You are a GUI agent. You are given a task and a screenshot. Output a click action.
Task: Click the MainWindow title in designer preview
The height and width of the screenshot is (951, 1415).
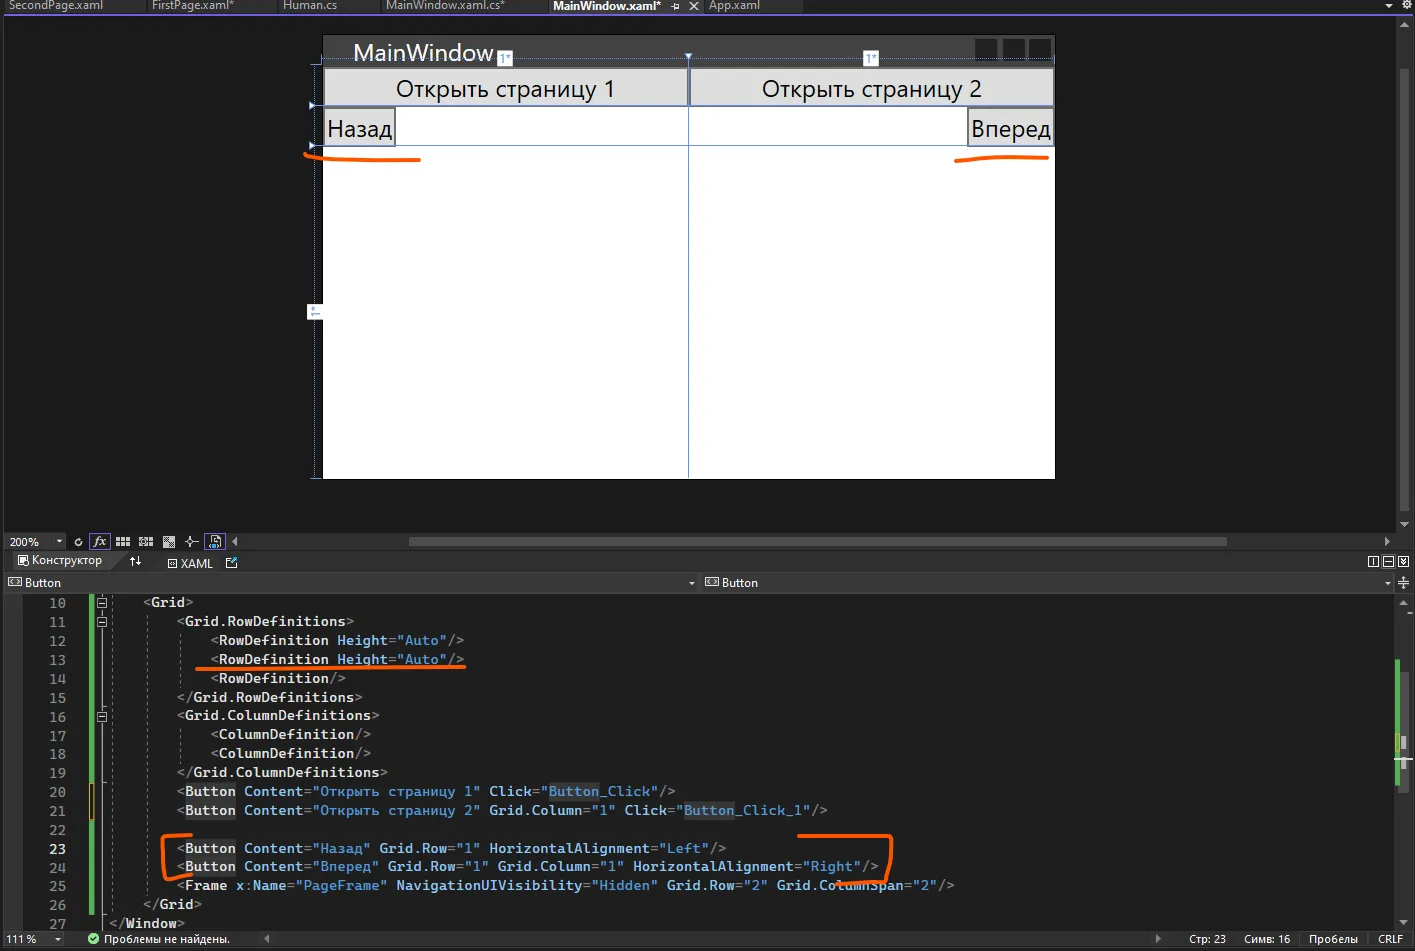tap(424, 53)
